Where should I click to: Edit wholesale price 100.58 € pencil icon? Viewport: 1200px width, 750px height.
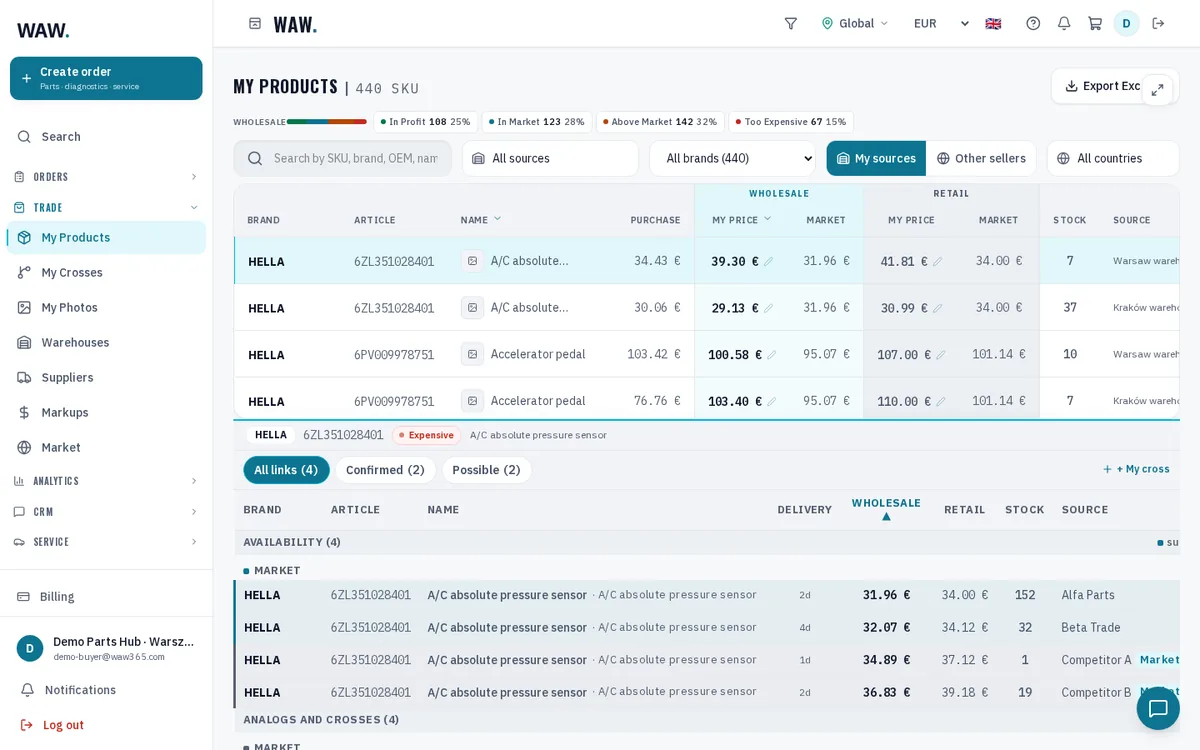coord(771,355)
